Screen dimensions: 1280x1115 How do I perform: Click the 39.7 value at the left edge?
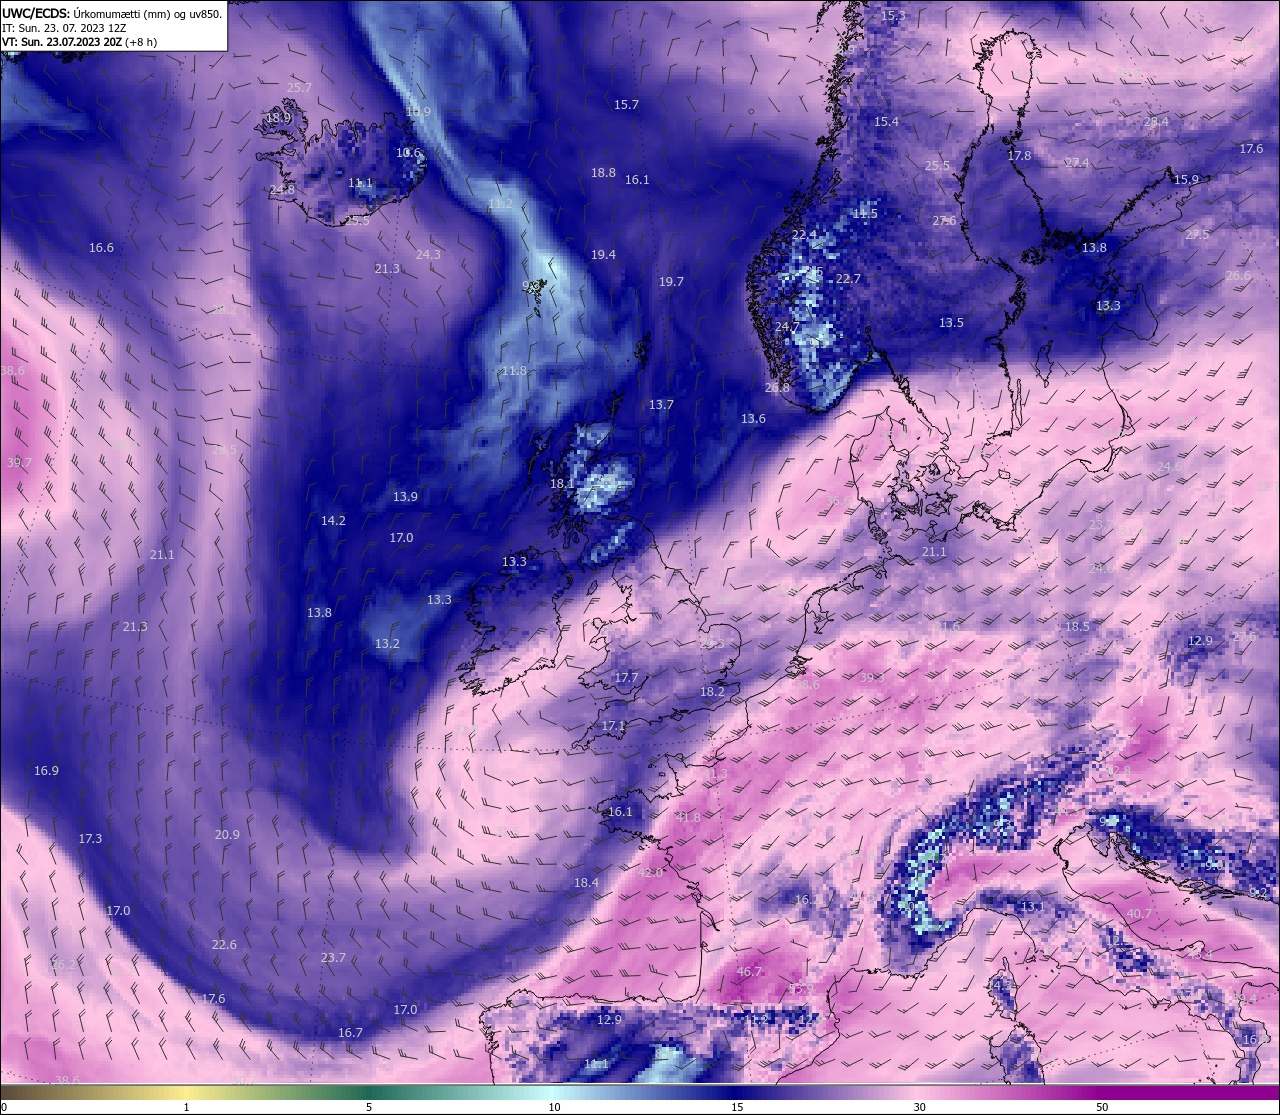click(19, 463)
